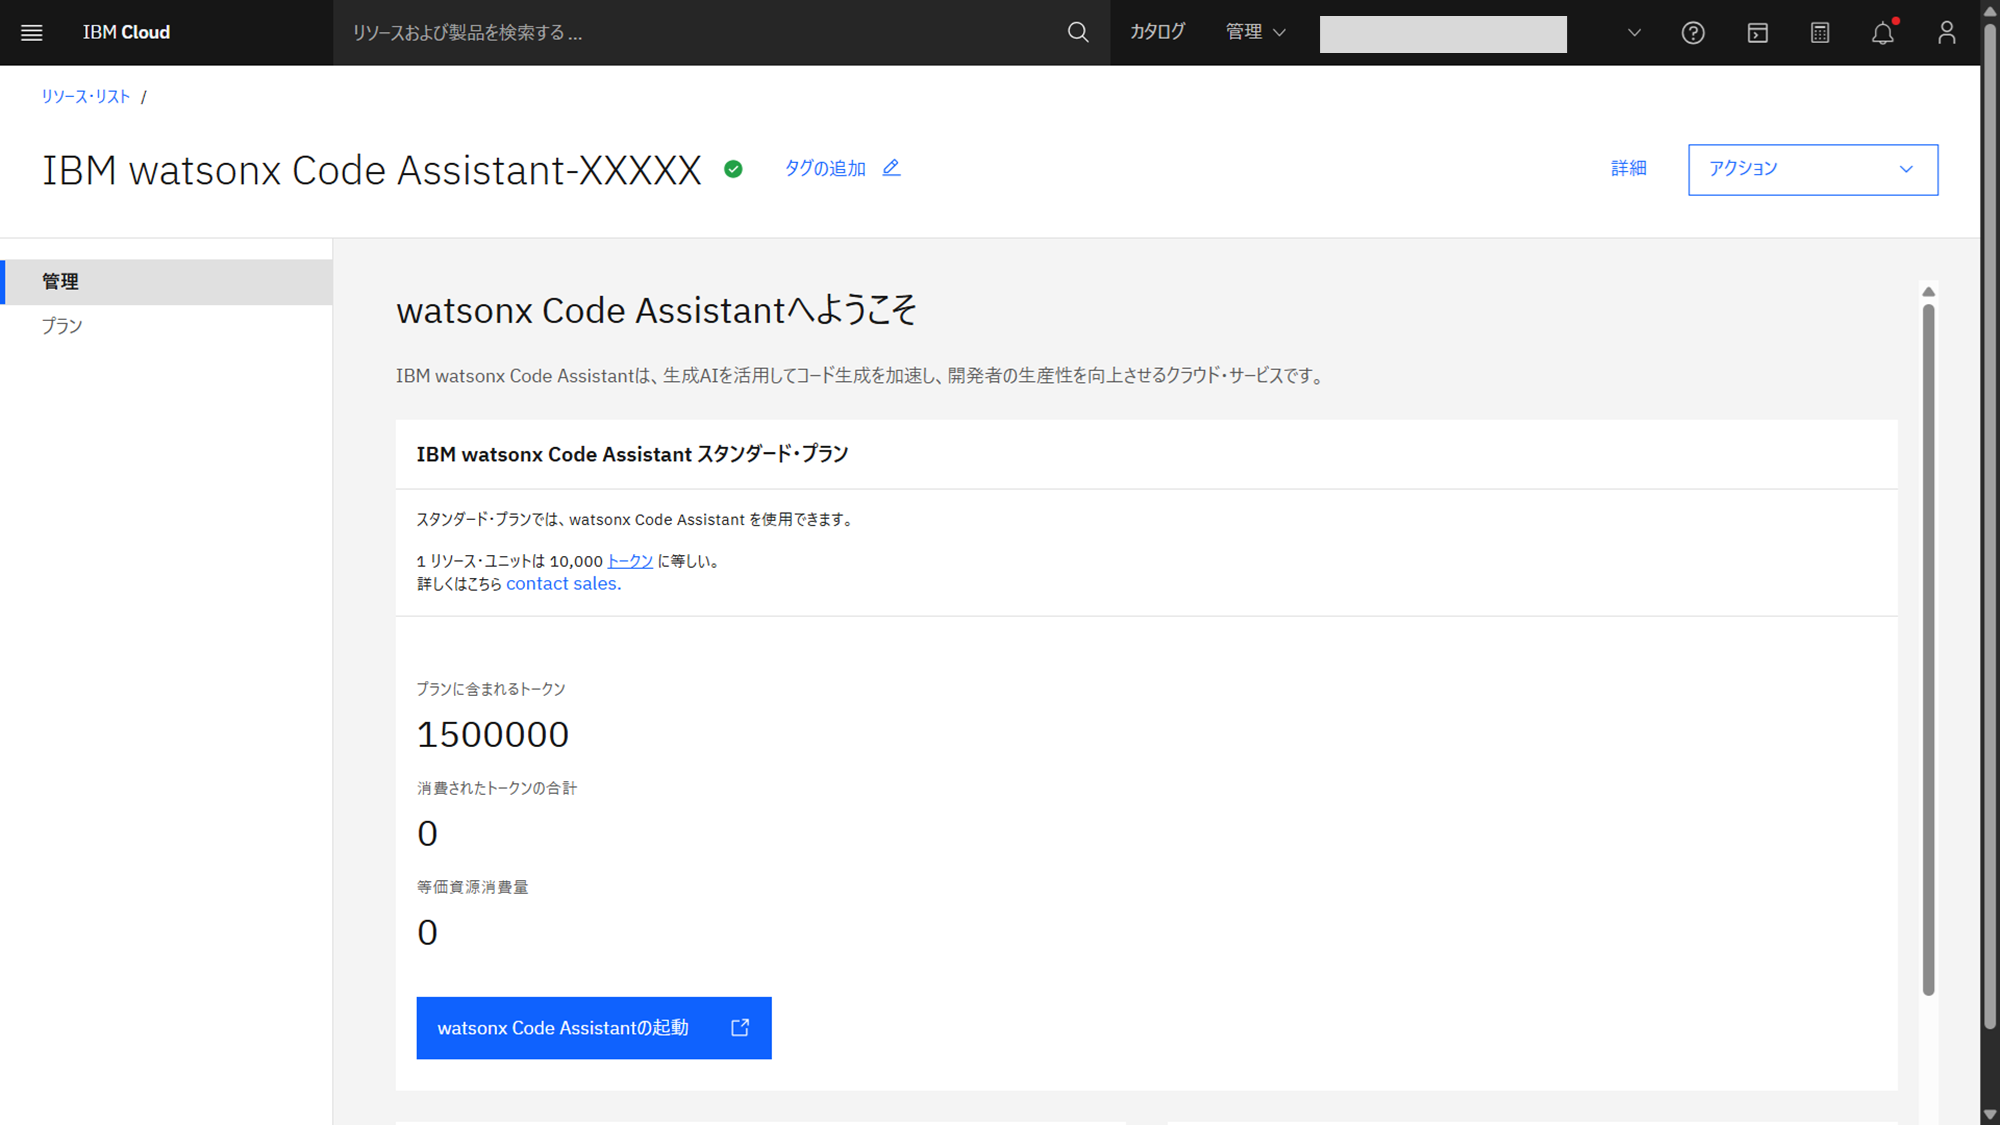
Task: Open the カタログ menu item
Action: click(x=1158, y=33)
